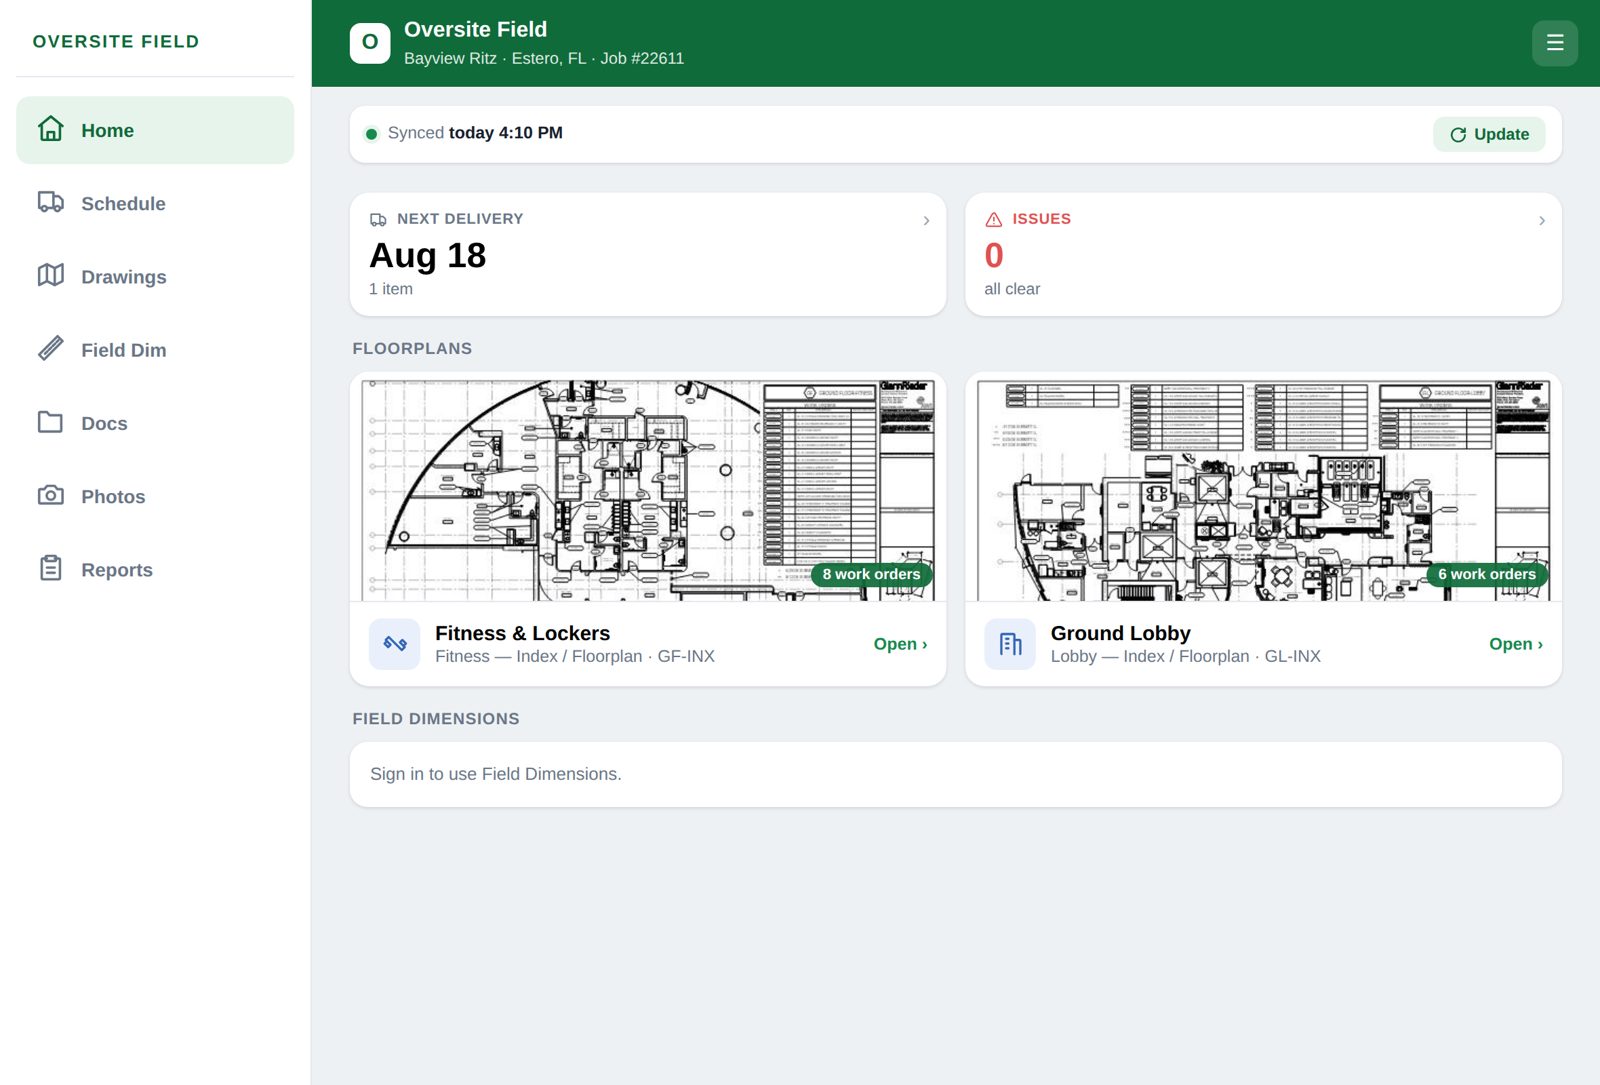This screenshot has height=1085, width=1600.
Task: Click the NEXT DELIVERY label
Action: point(460,219)
